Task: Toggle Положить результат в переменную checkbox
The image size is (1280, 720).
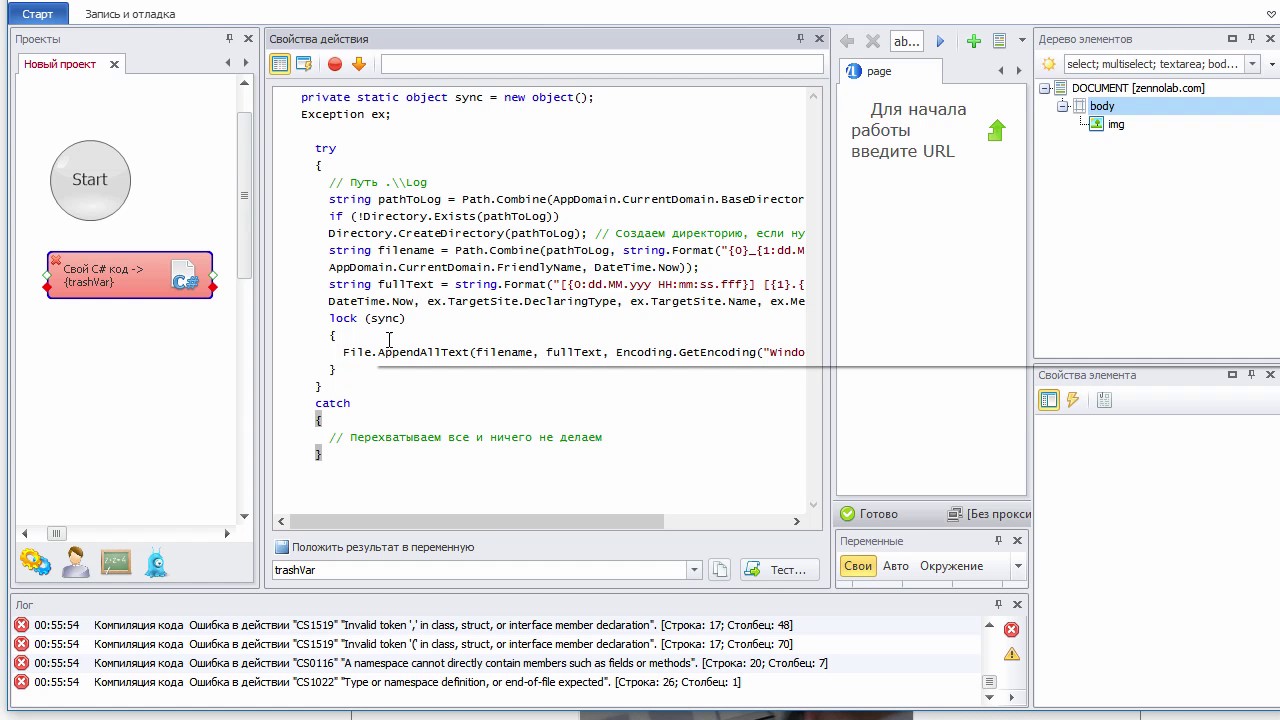Action: pyautogui.click(x=282, y=547)
